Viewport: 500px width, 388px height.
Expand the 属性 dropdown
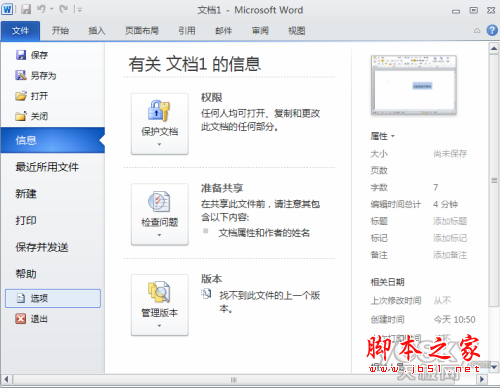(x=382, y=136)
